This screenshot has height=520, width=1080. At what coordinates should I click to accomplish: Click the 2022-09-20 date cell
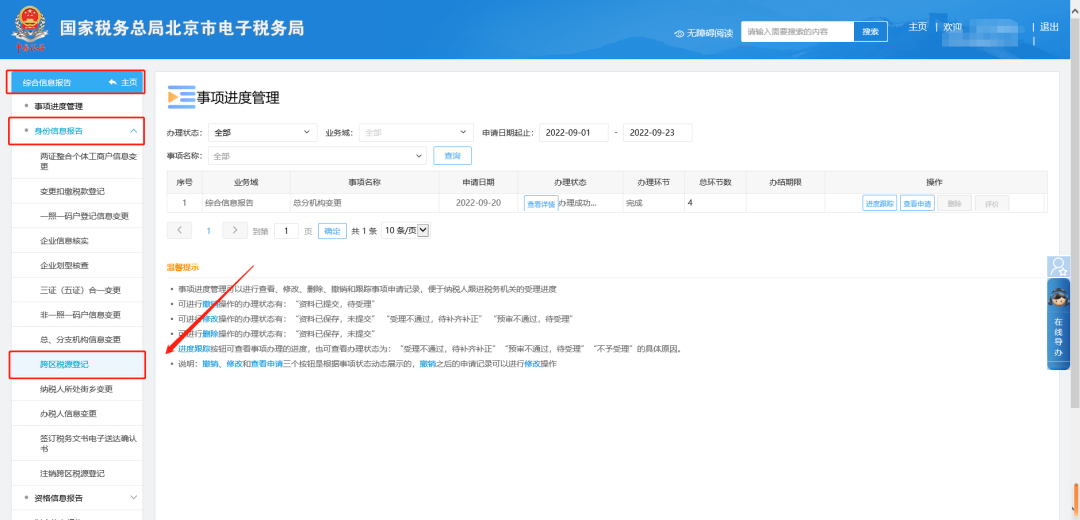point(478,203)
